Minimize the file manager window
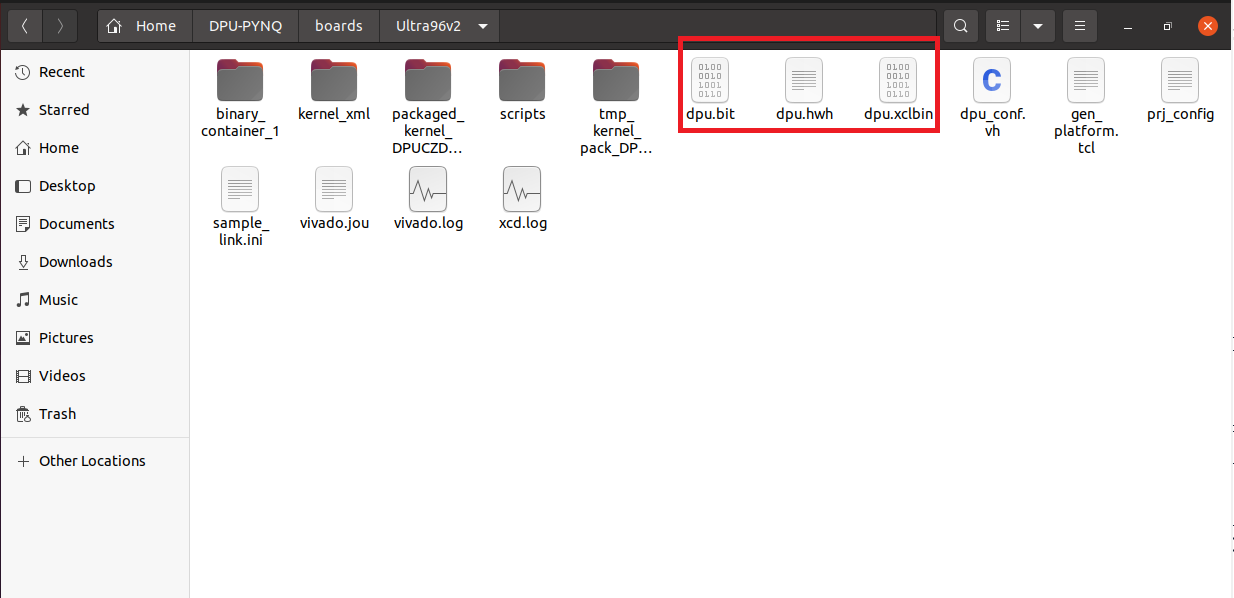Image resolution: width=1234 pixels, height=598 pixels. (x=1129, y=26)
